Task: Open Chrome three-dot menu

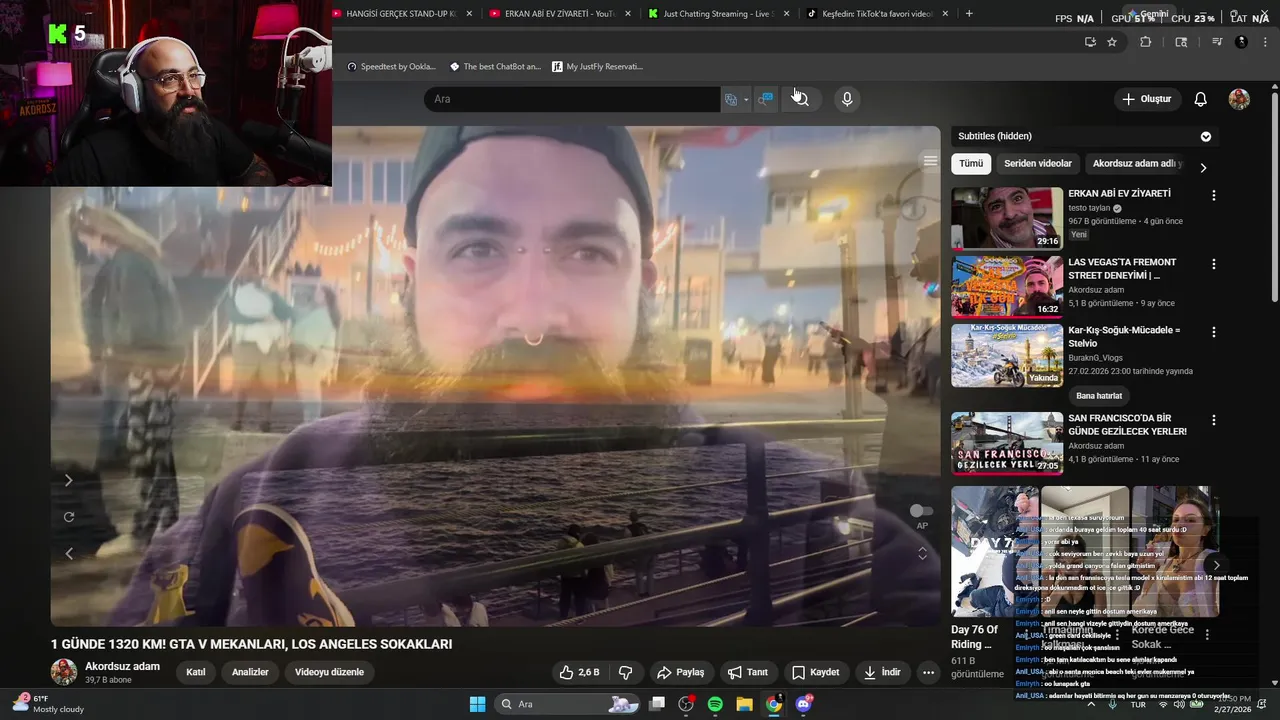Action: coord(1266,42)
